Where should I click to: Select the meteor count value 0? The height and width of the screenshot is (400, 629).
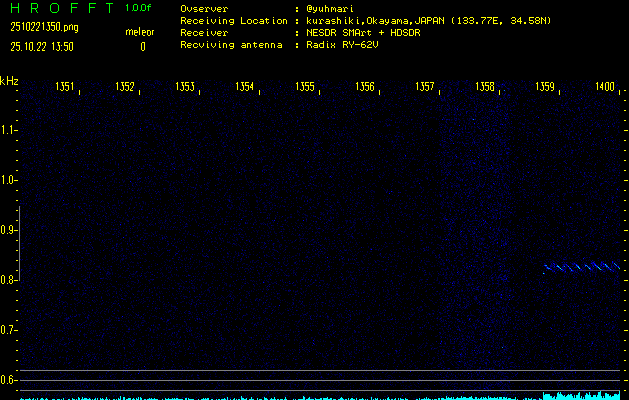pos(143,47)
